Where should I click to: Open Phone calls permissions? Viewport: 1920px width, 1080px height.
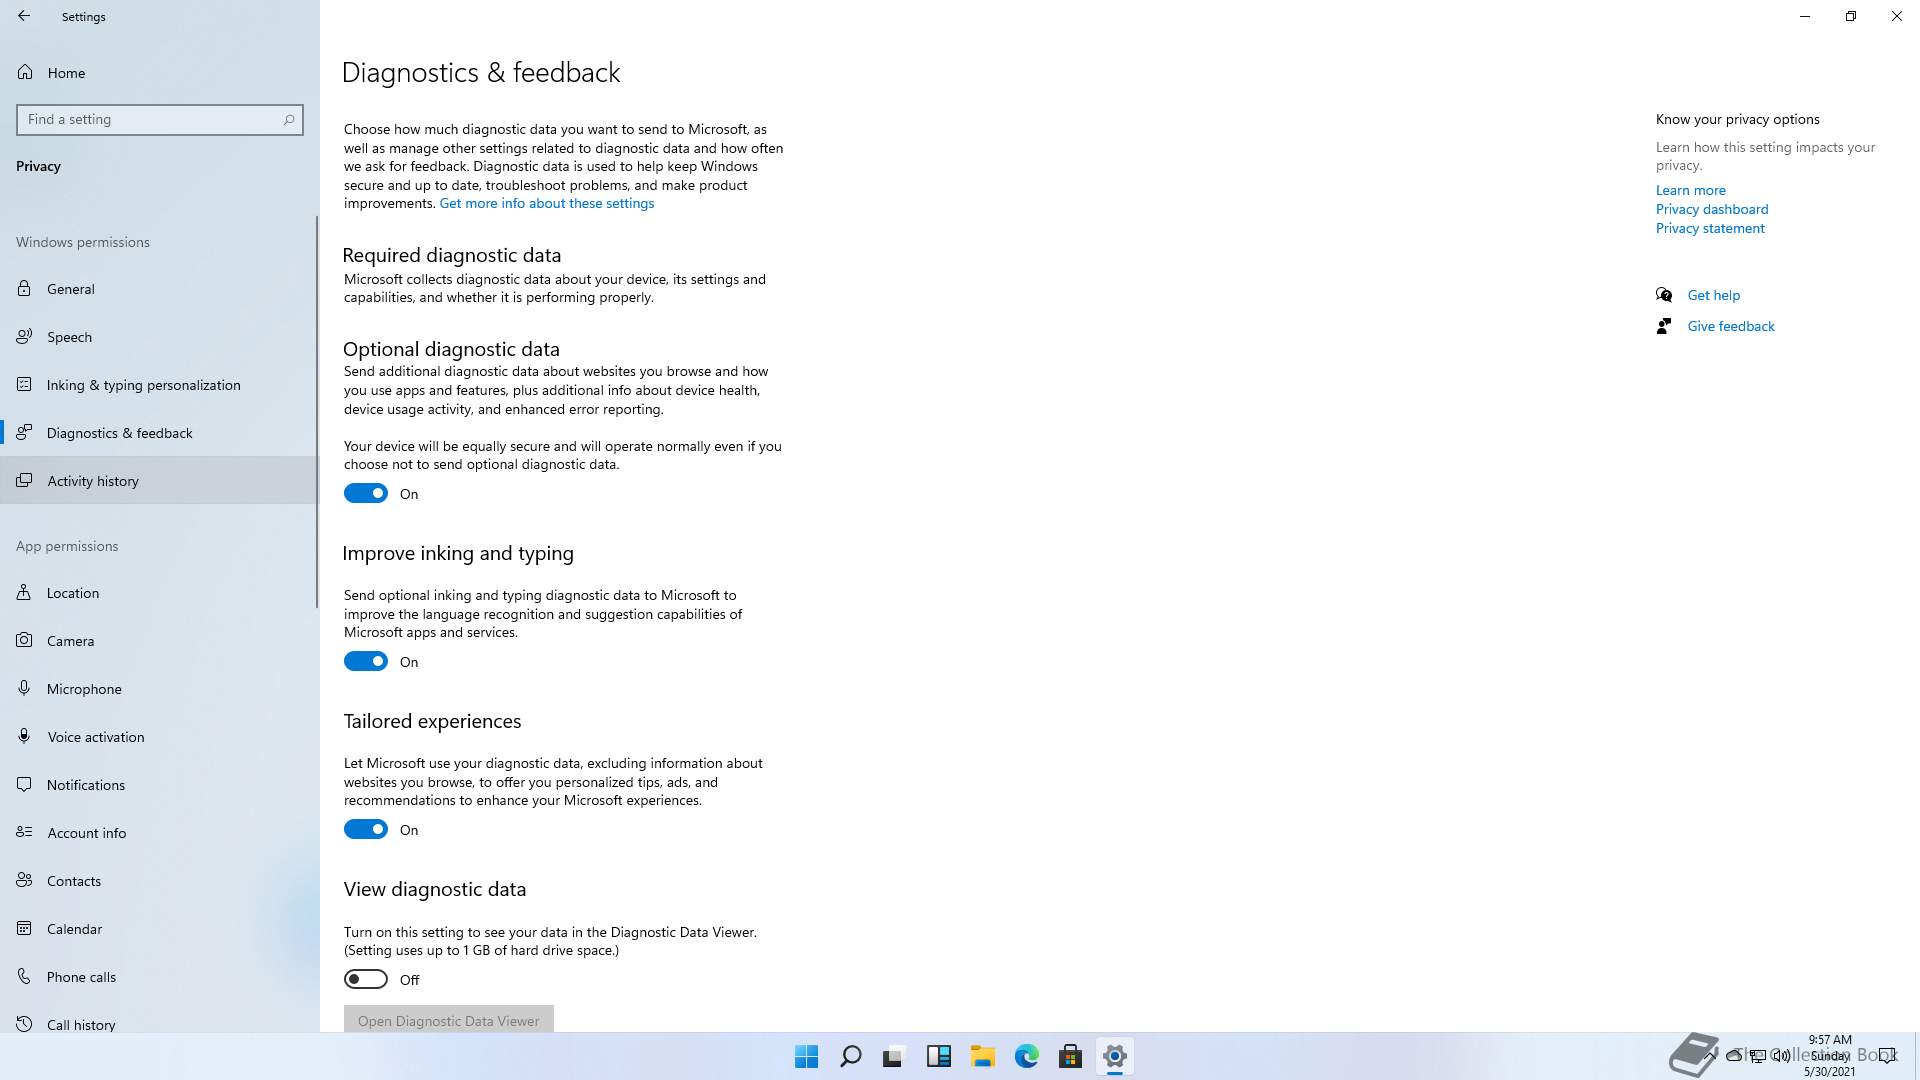tap(159, 977)
